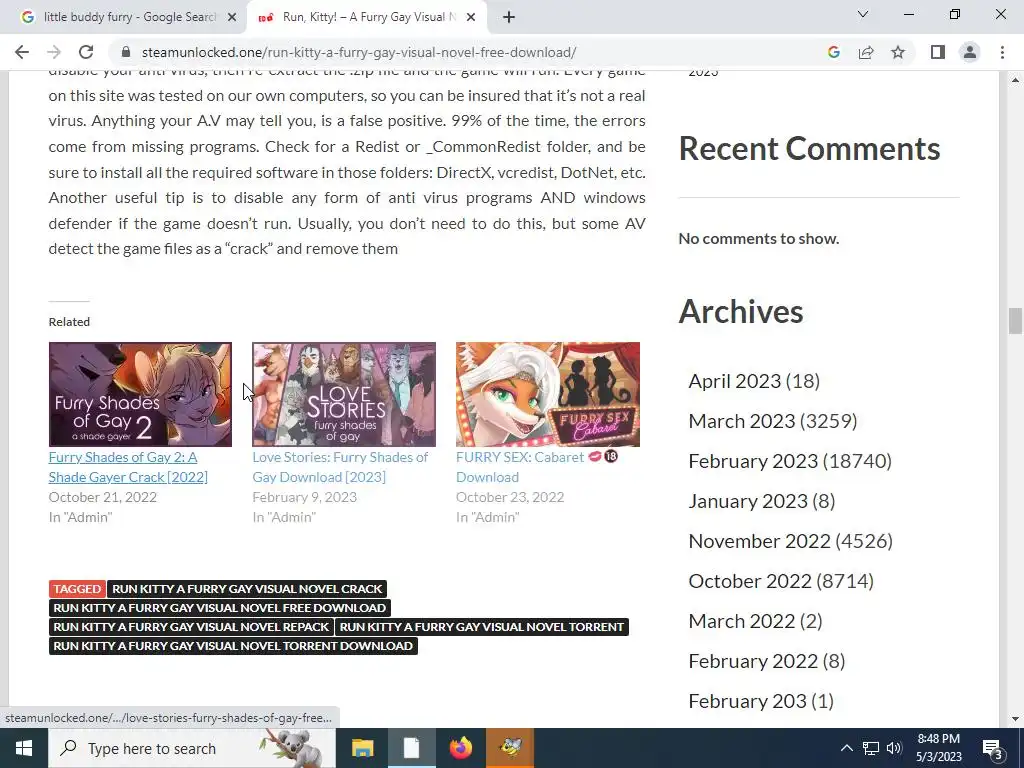Open the Love Stories thumbnail image

coord(344,394)
